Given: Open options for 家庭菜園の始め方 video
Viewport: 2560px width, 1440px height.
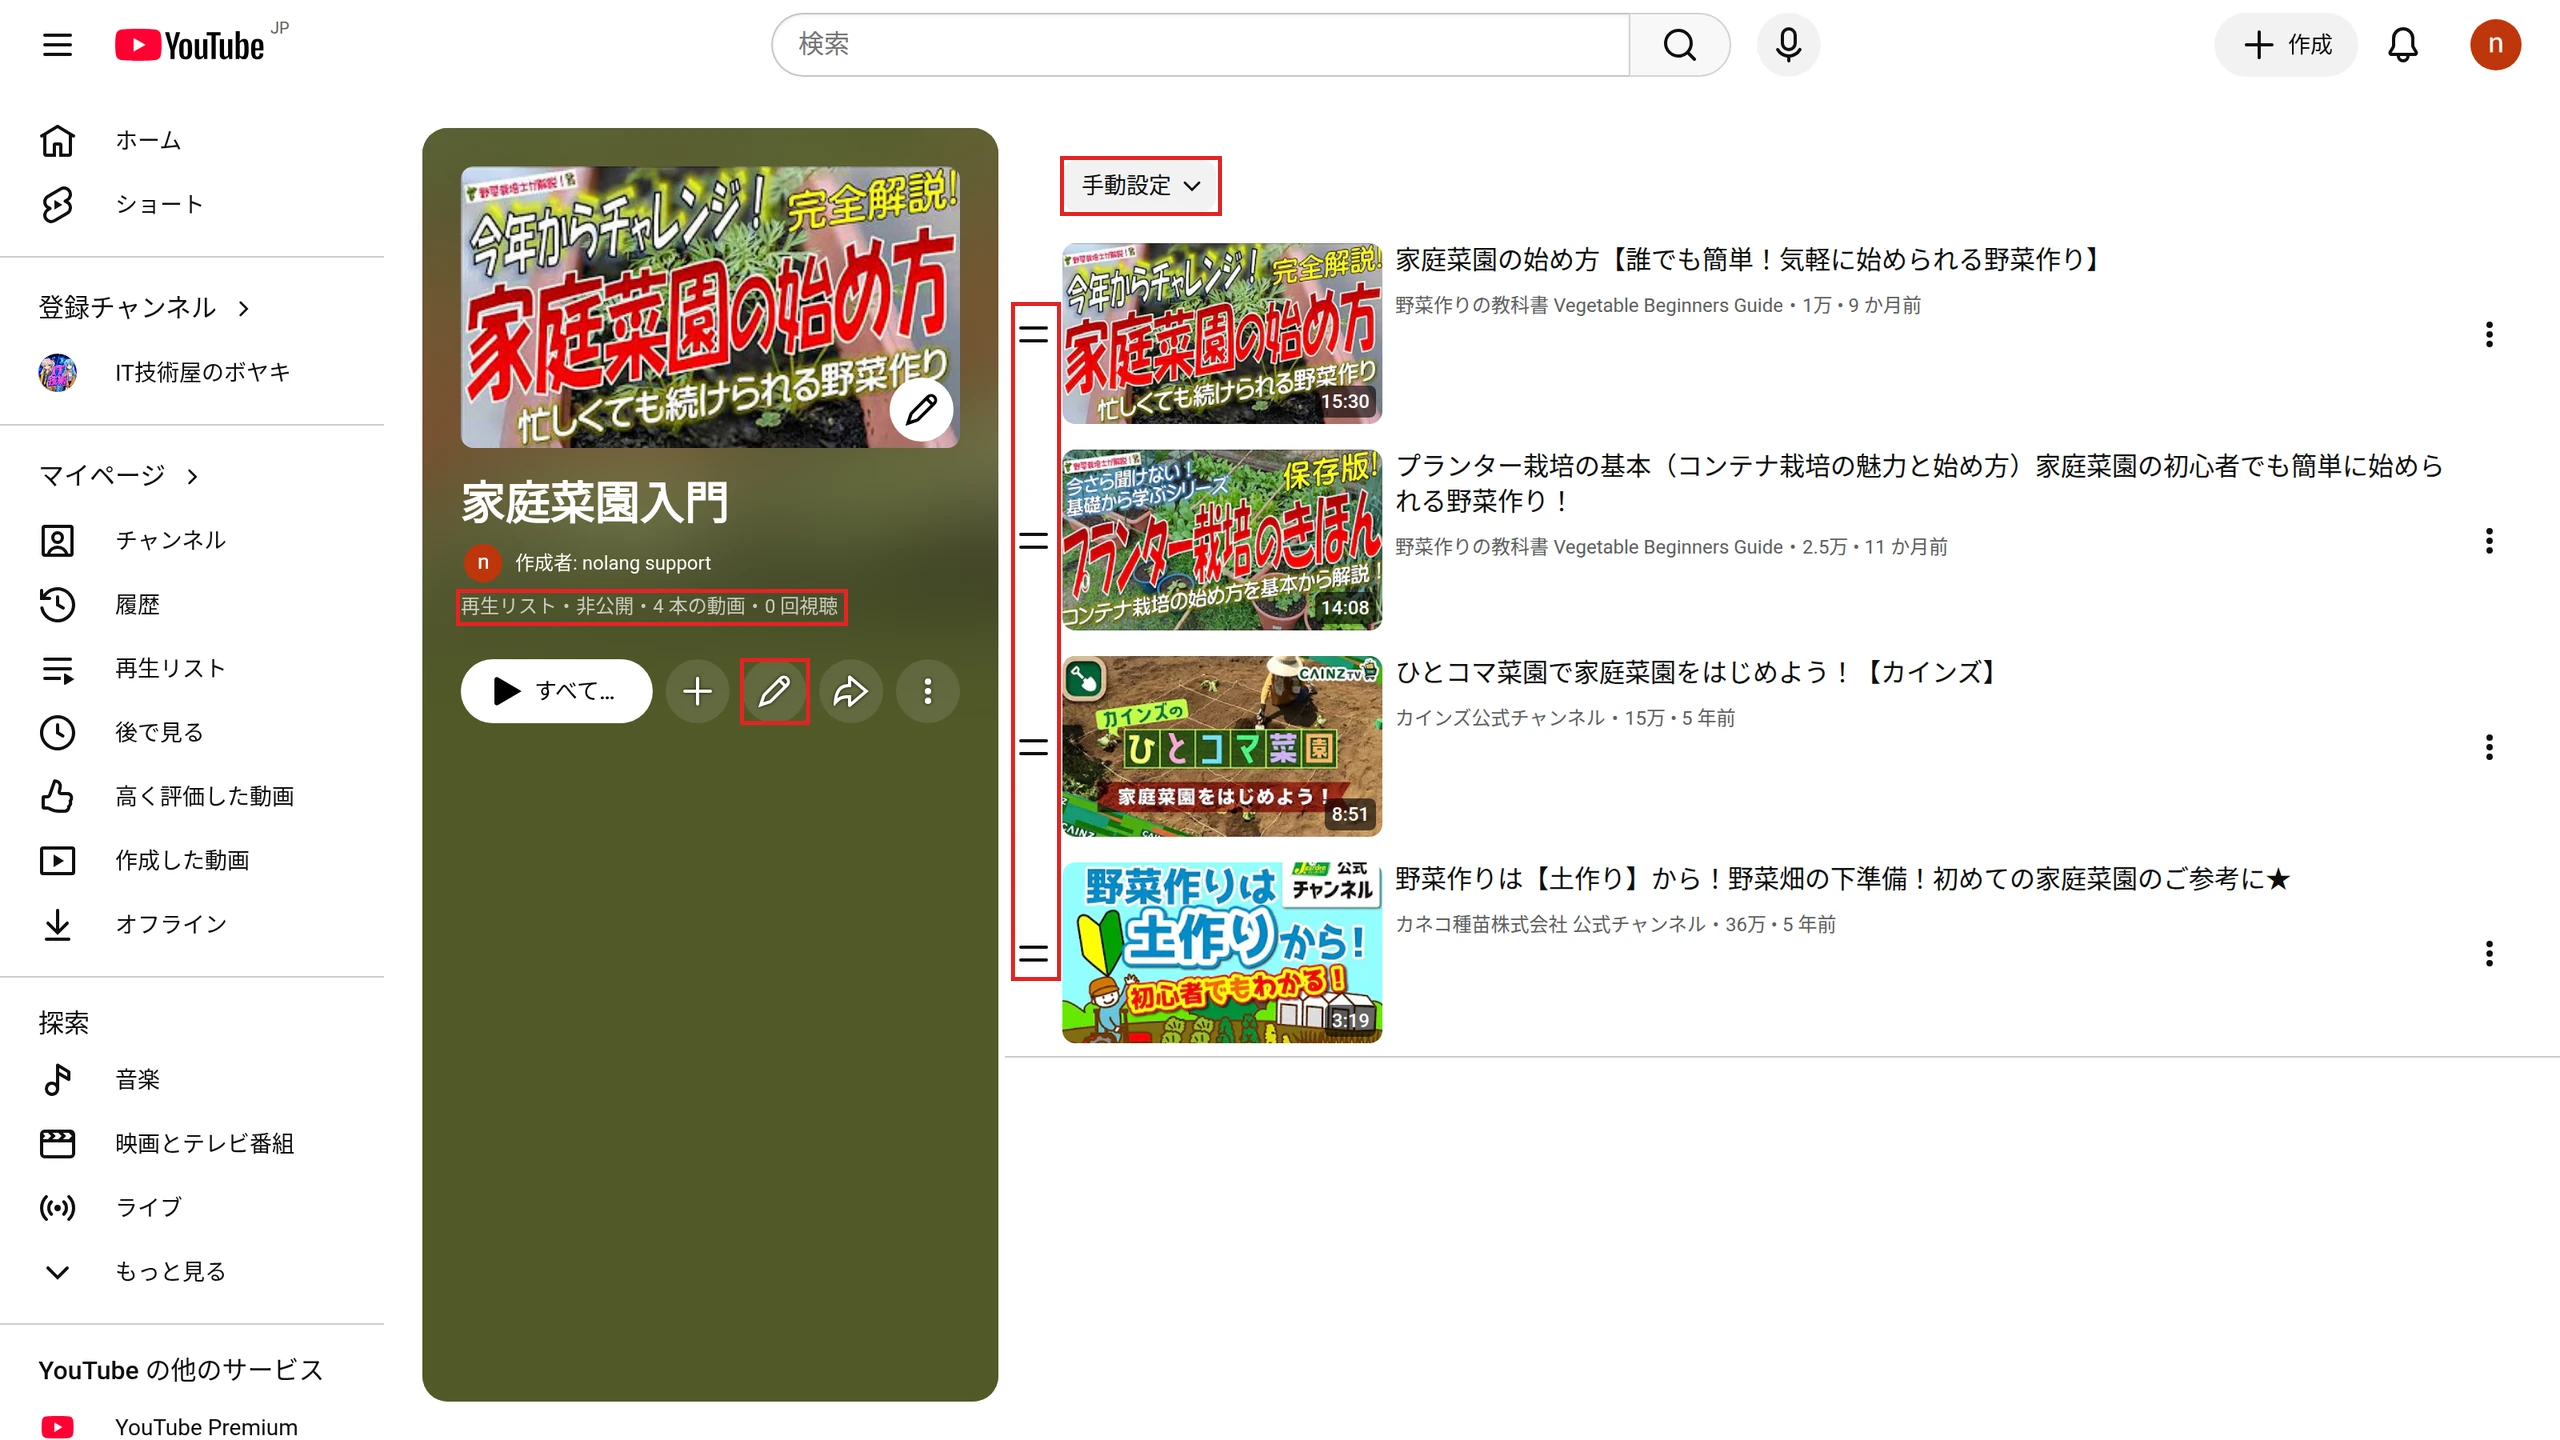Looking at the screenshot, I should (x=2489, y=334).
